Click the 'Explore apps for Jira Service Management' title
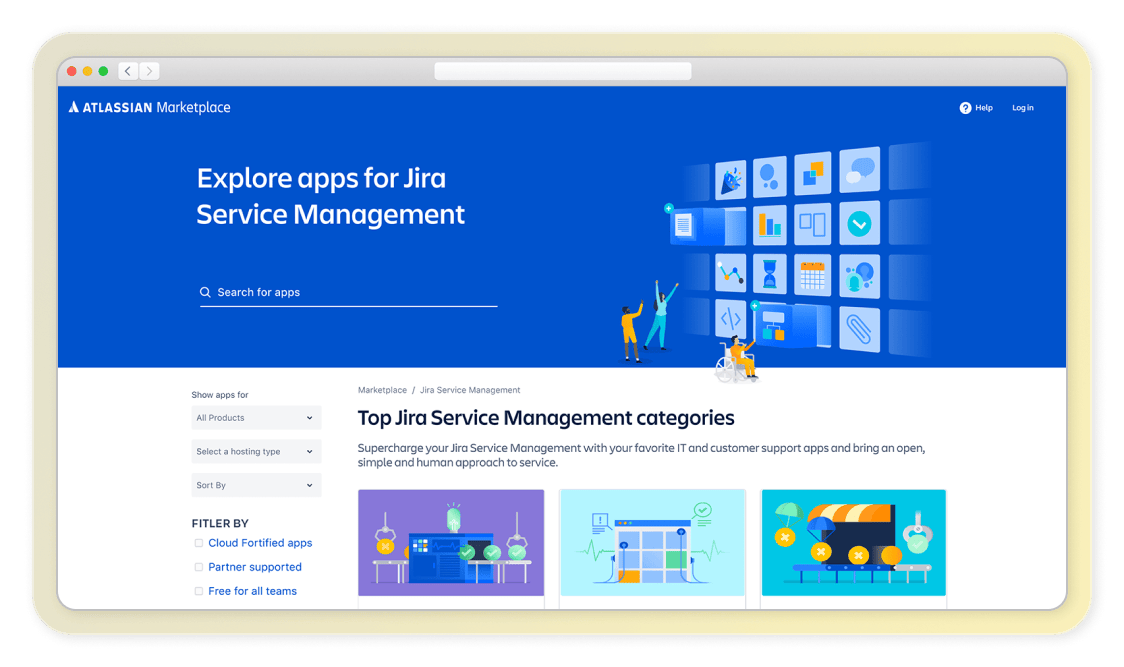1124x667 pixels. click(x=330, y=196)
